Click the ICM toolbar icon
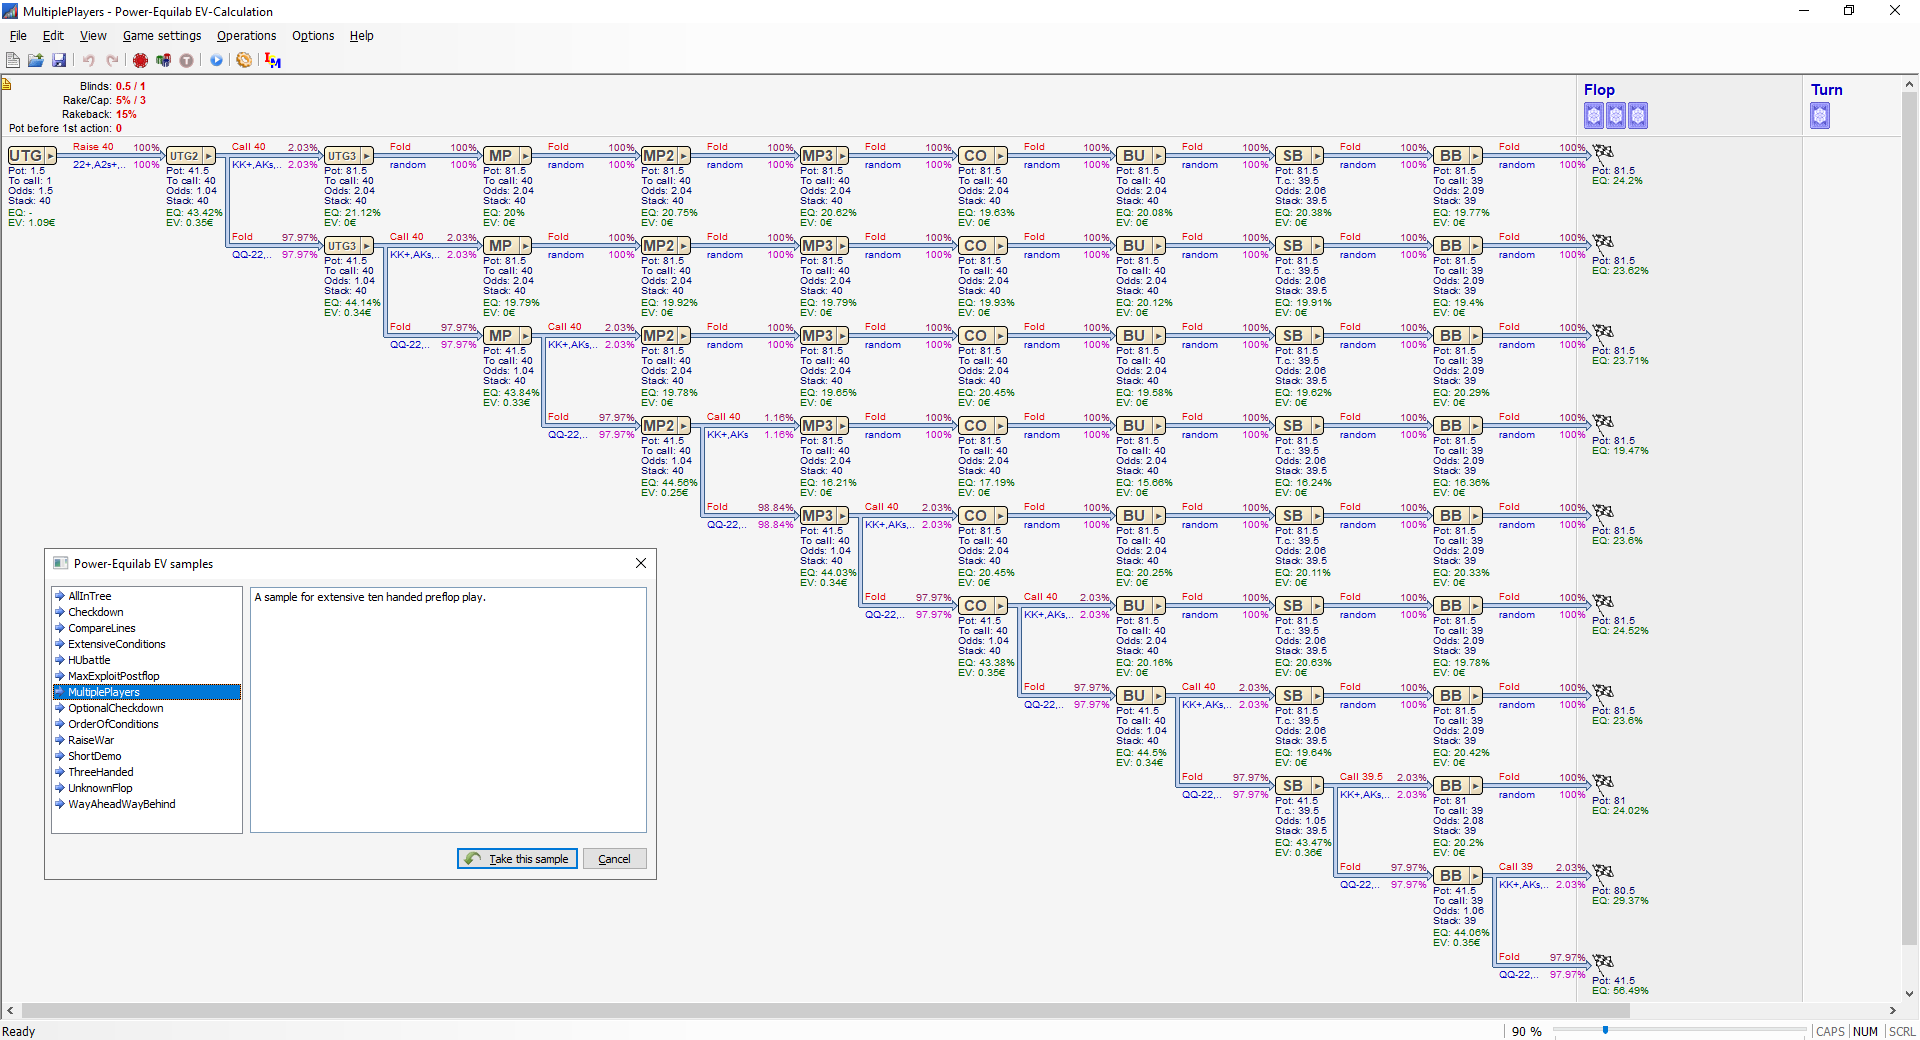This screenshot has width=1920, height=1040. tap(273, 61)
